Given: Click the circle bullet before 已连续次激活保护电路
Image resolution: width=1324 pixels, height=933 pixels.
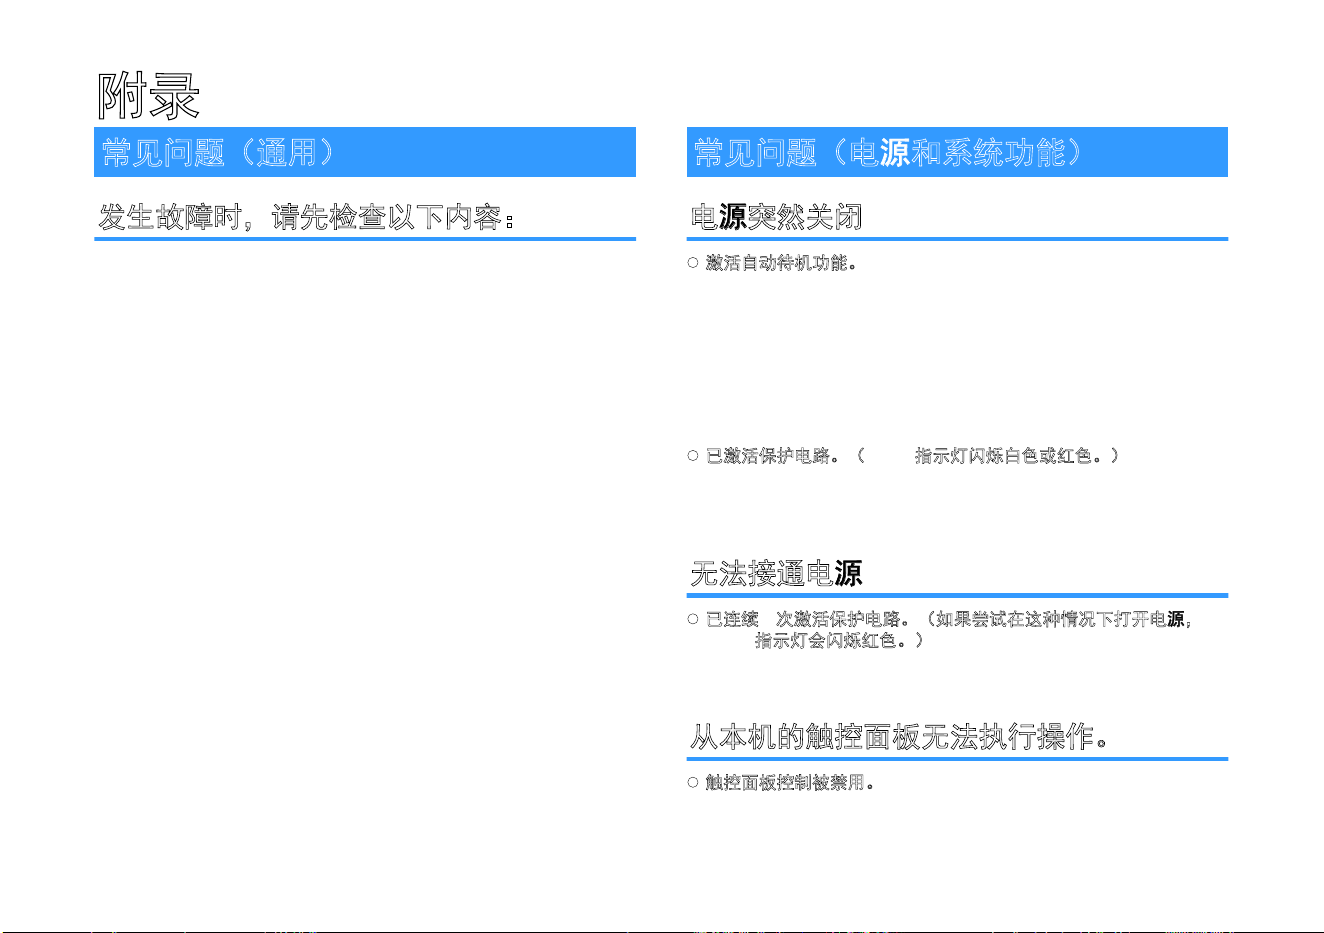Looking at the screenshot, I should (692, 619).
